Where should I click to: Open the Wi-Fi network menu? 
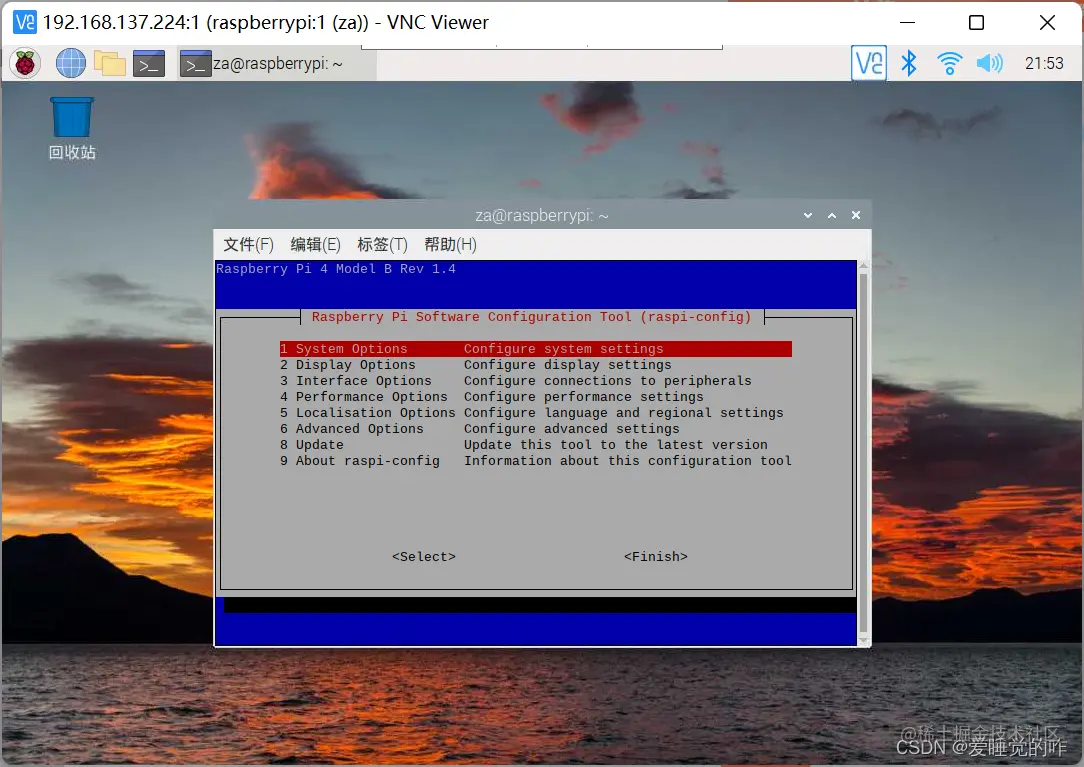click(x=949, y=64)
